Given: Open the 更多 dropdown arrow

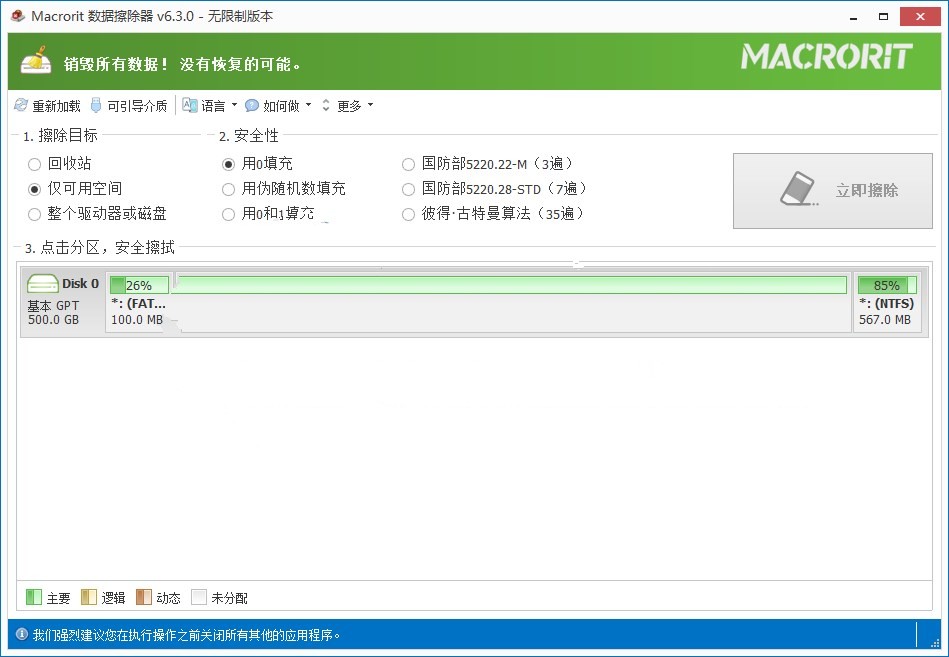Looking at the screenshot, I should pos(370,105).
